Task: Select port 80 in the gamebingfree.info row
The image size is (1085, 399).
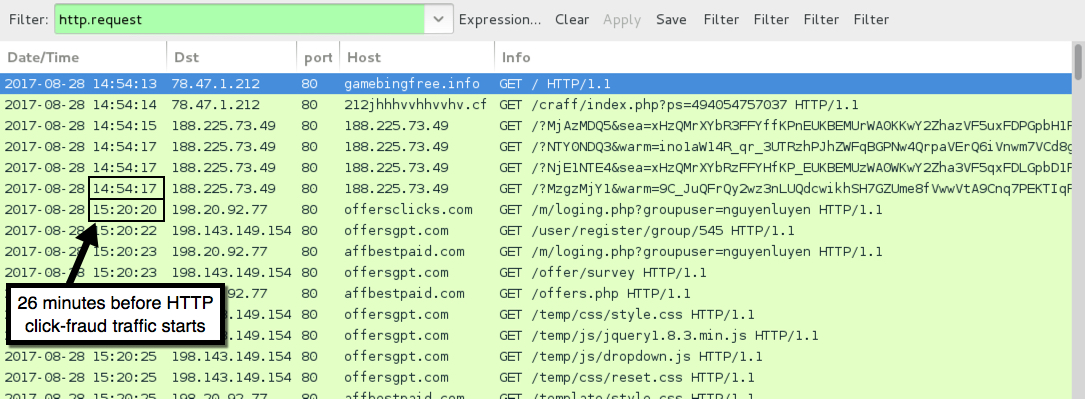Action: tap(309, 84)
